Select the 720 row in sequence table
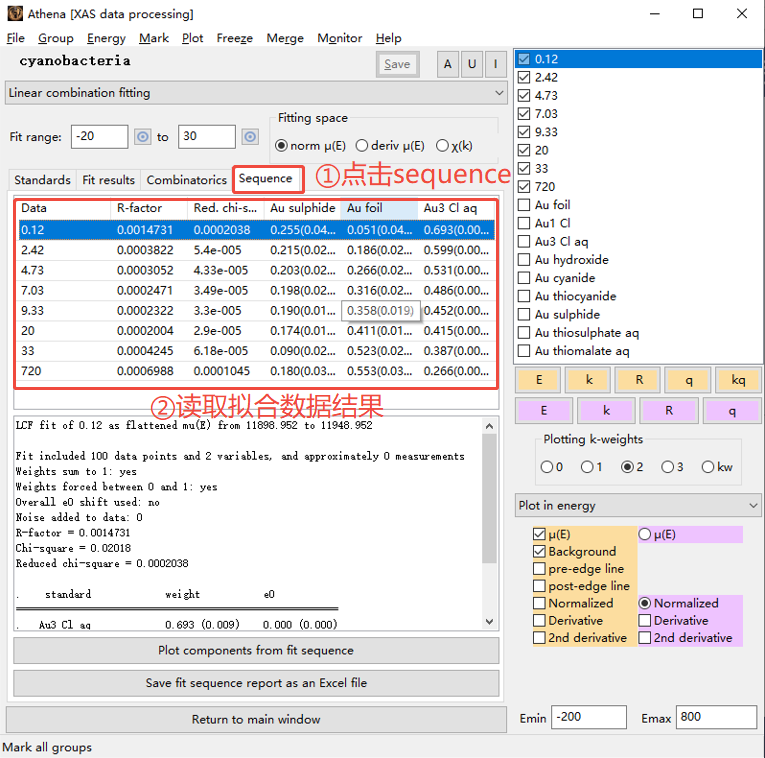Screen dimensions: 765x758 (257, 371)
